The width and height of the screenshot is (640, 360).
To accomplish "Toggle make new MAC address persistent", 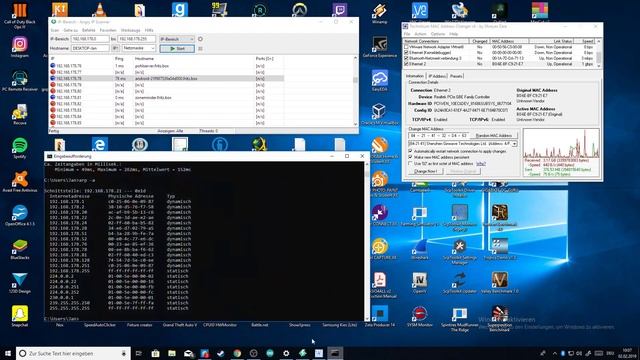I will (411, 157).
